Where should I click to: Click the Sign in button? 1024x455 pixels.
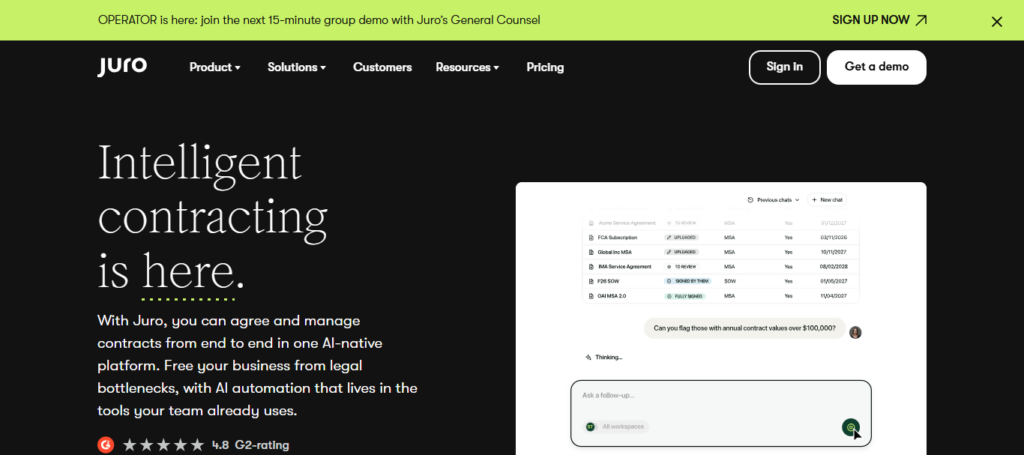click(784, 67)
